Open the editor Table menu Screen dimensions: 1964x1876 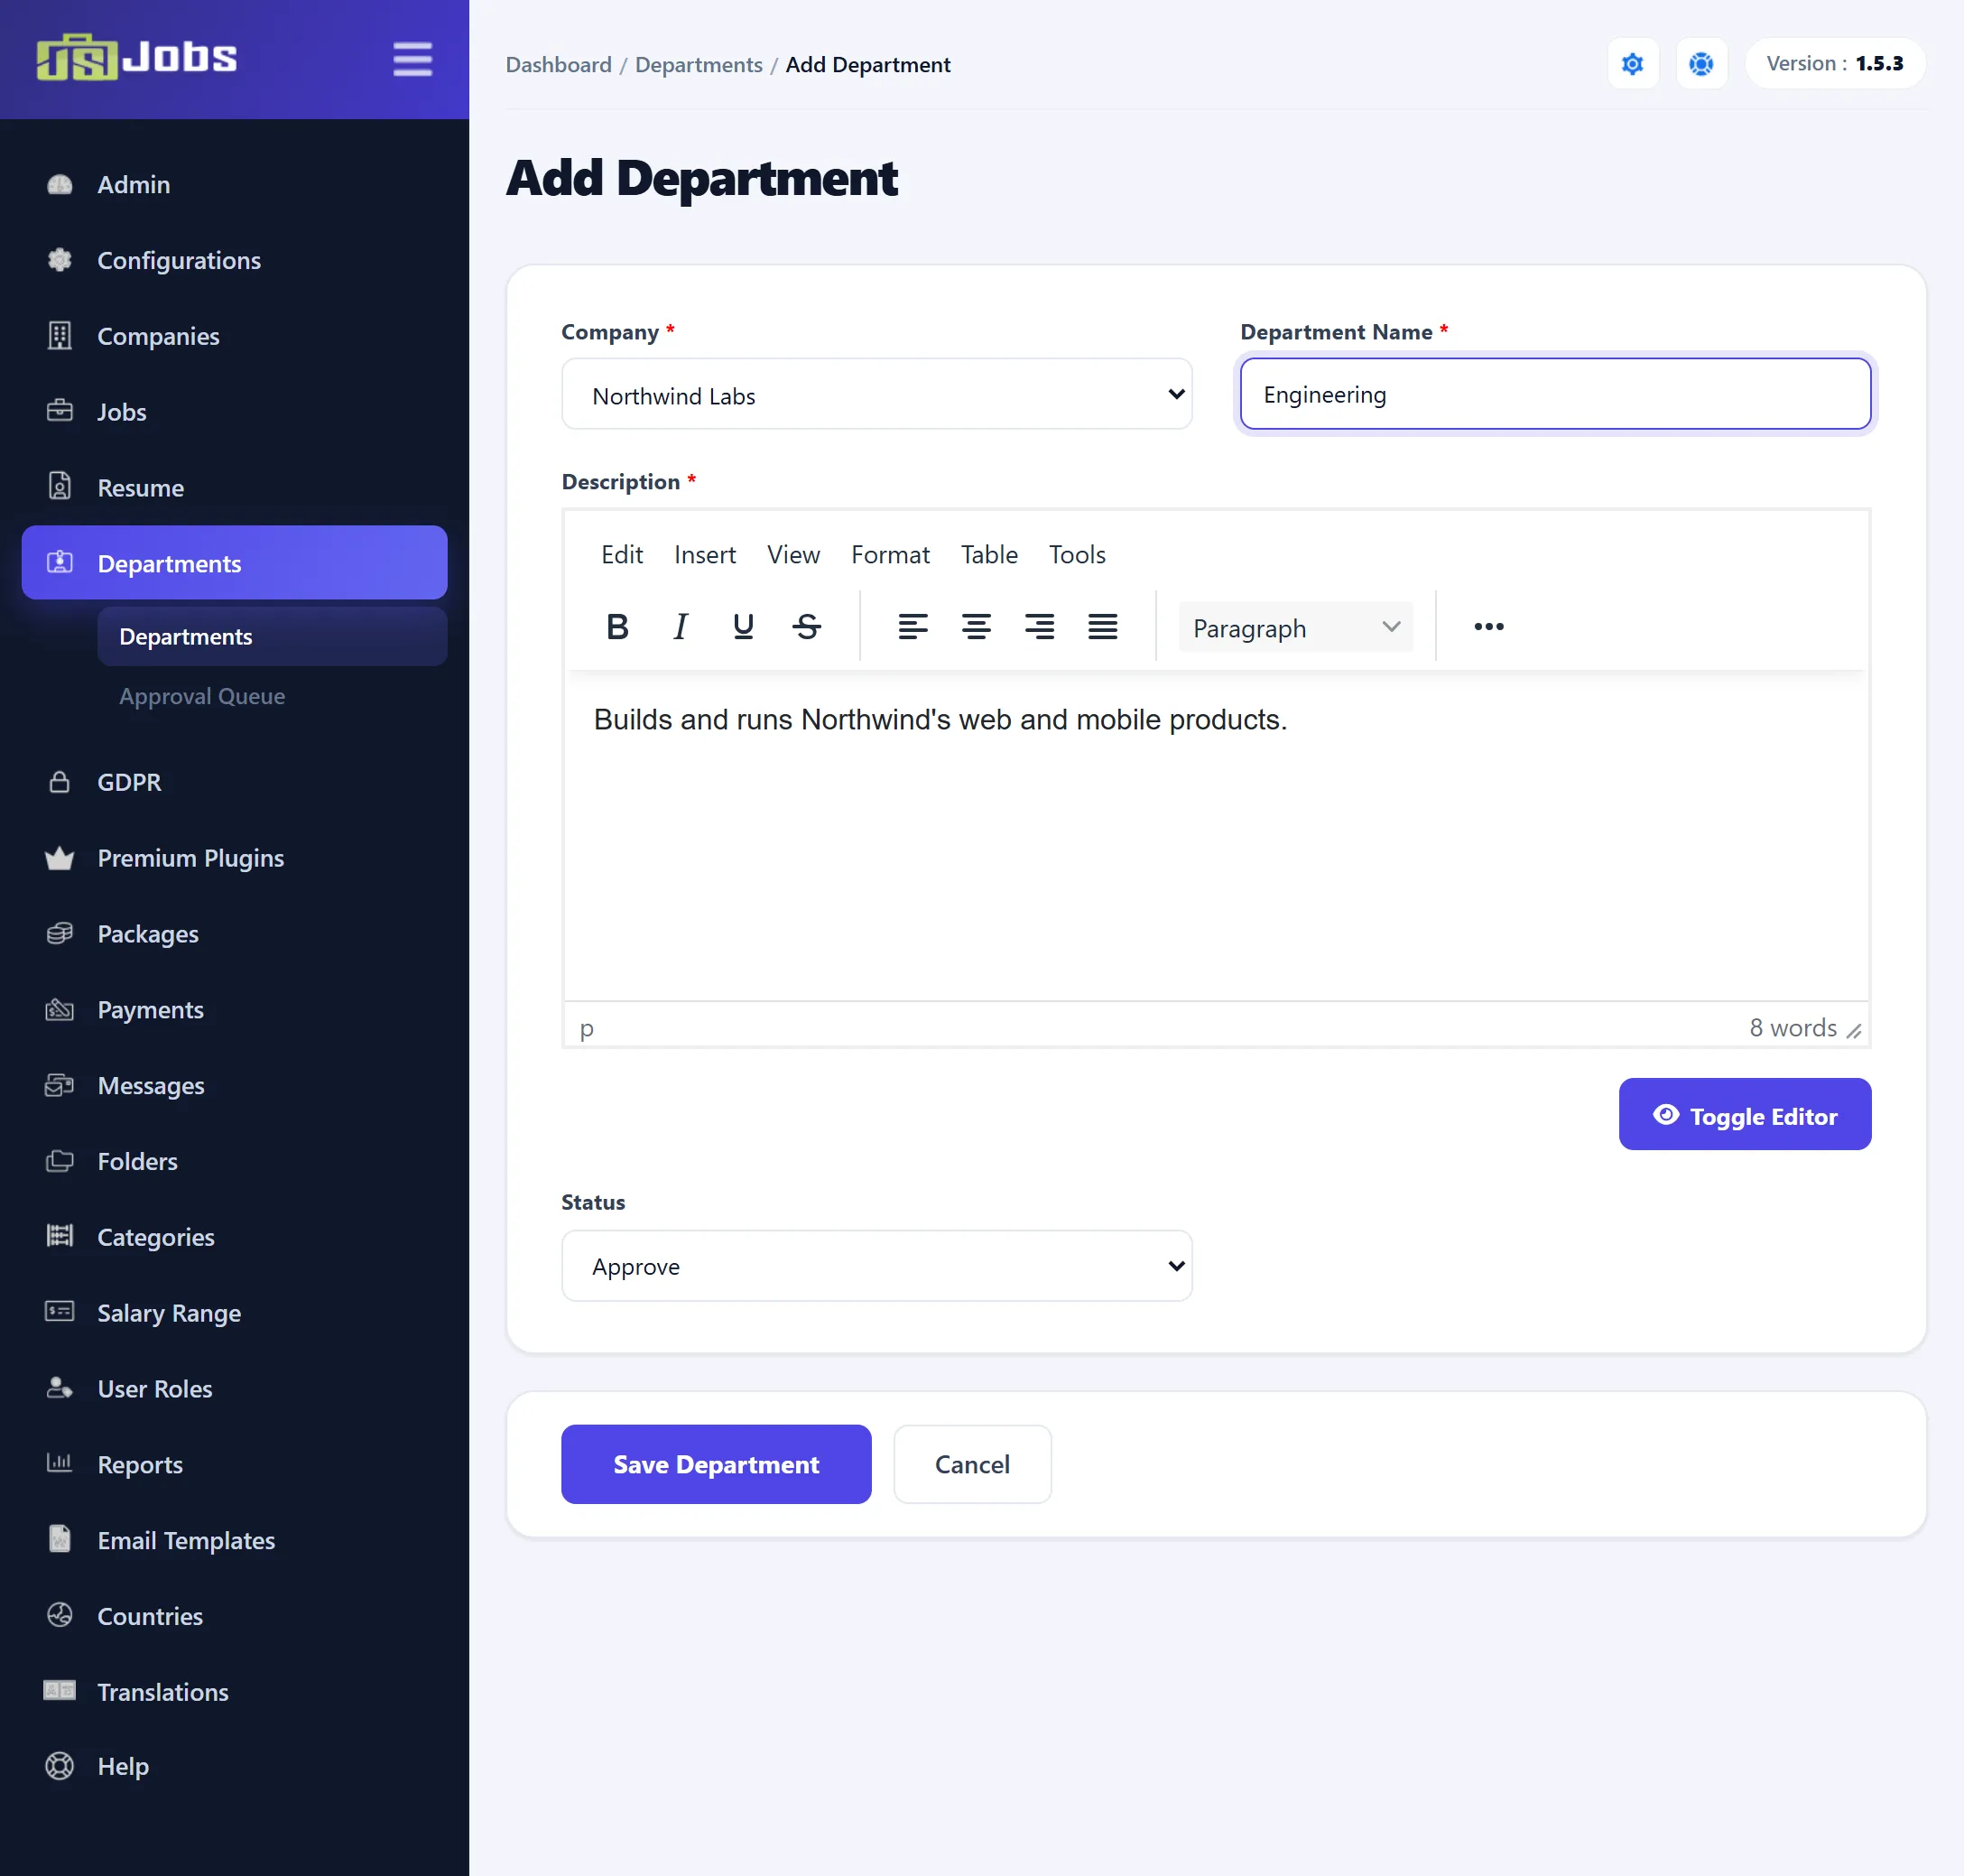989,555
